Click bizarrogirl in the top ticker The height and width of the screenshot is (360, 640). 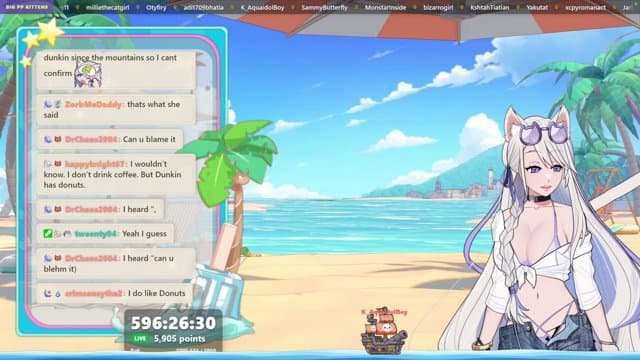coord(438,7)
